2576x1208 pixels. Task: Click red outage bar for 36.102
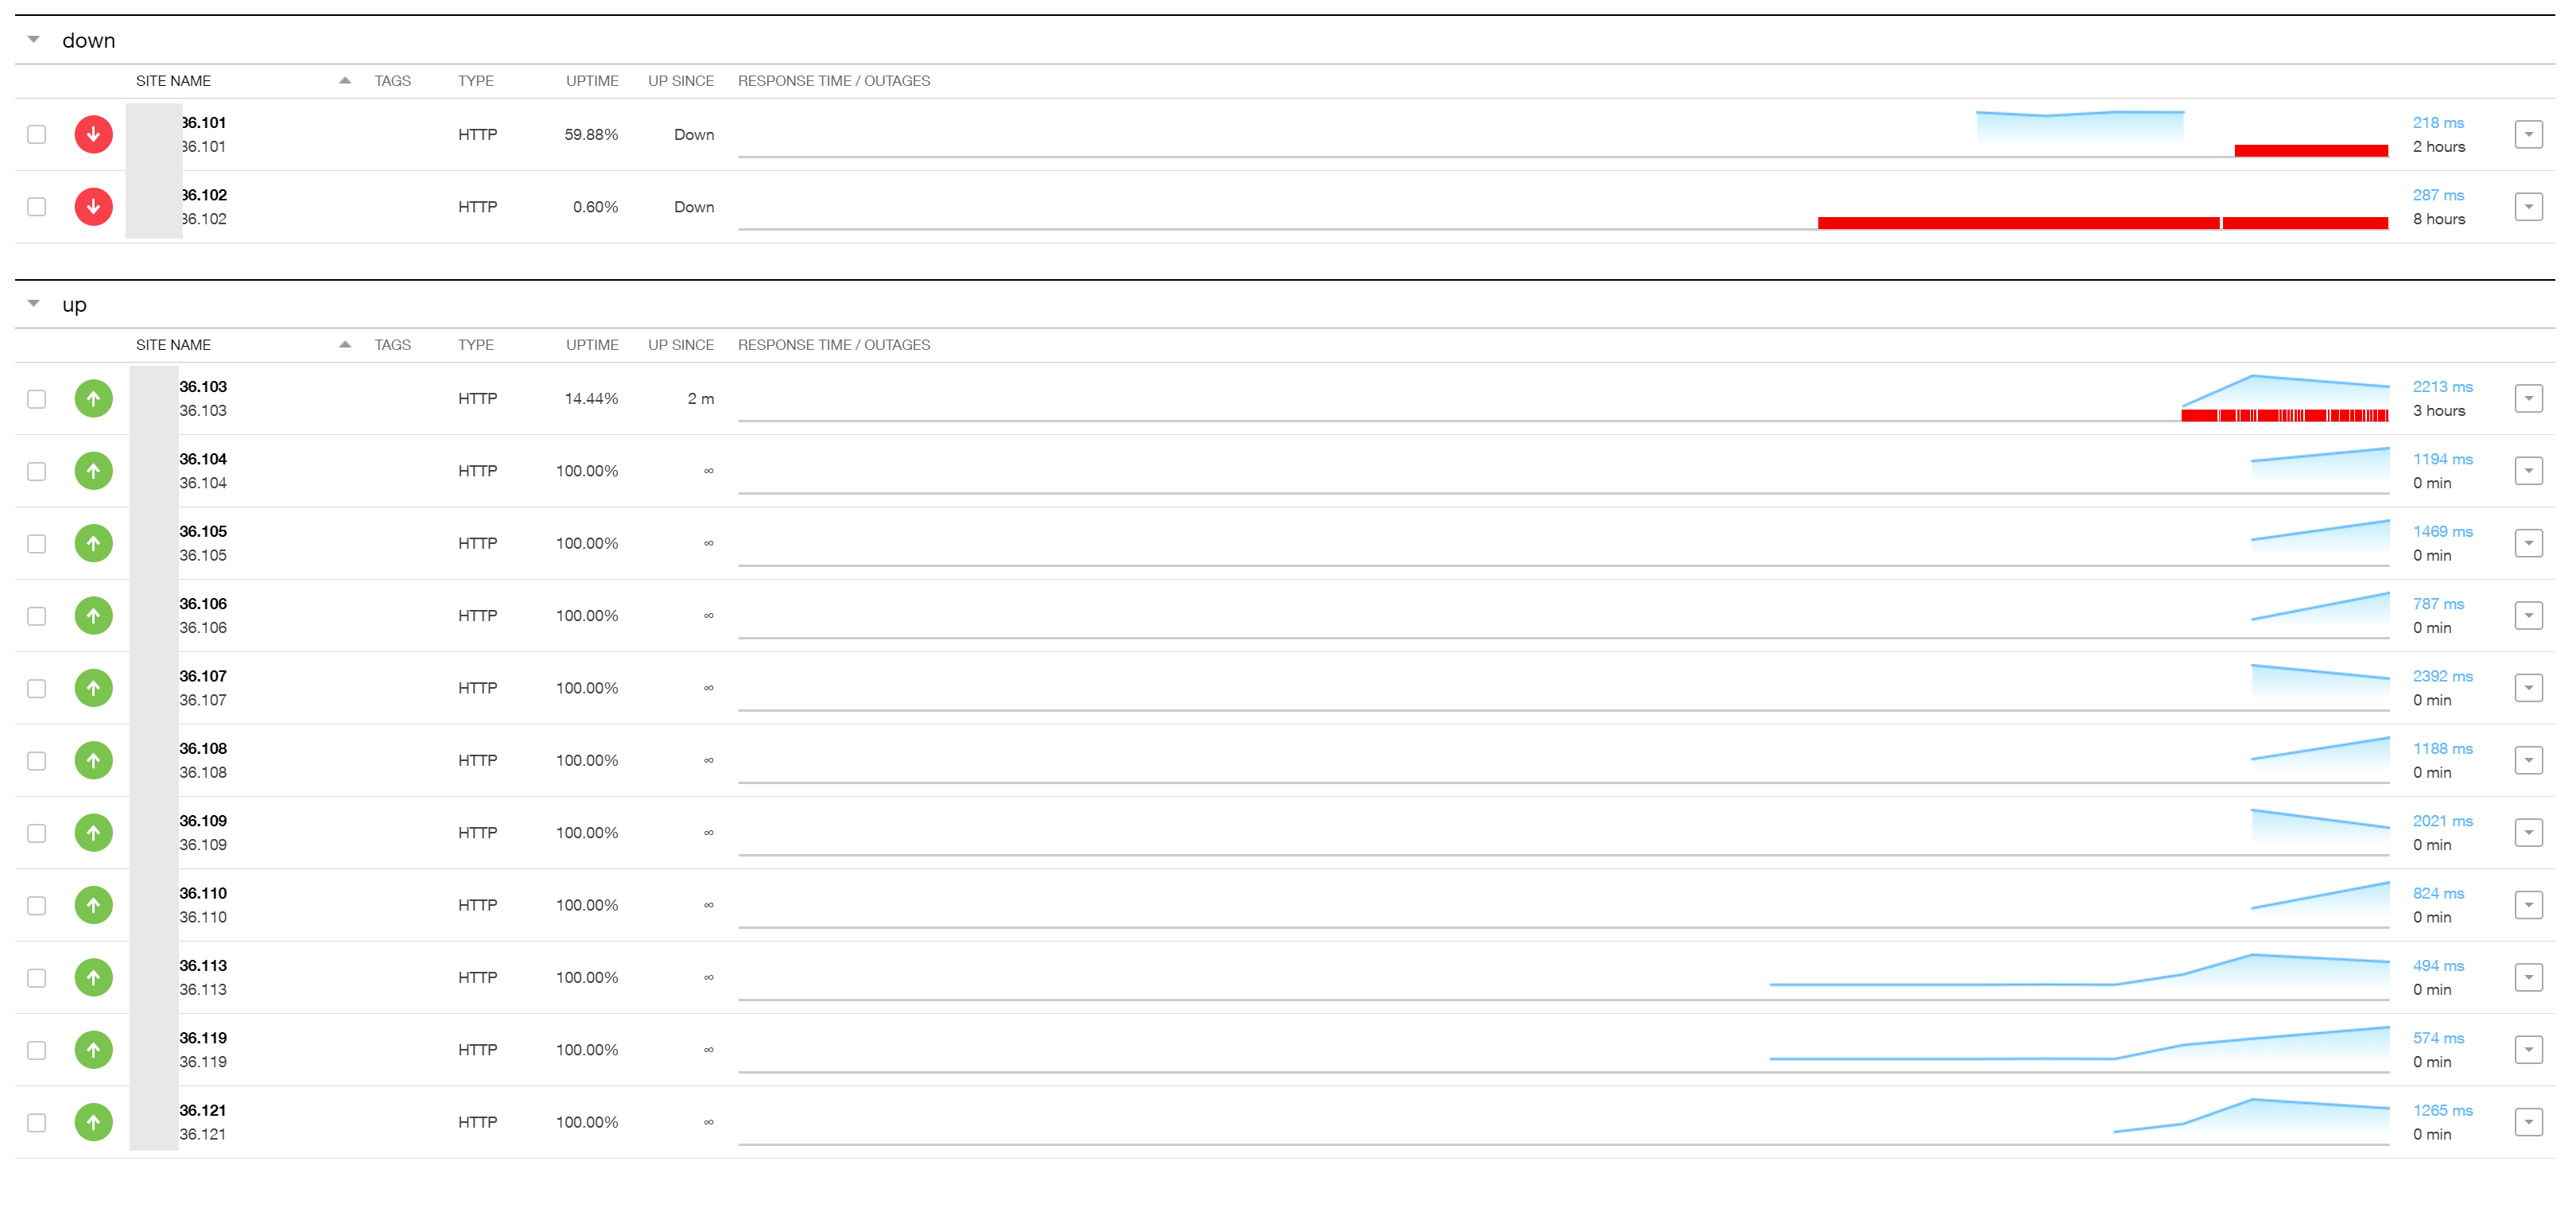click(2017, 223)
